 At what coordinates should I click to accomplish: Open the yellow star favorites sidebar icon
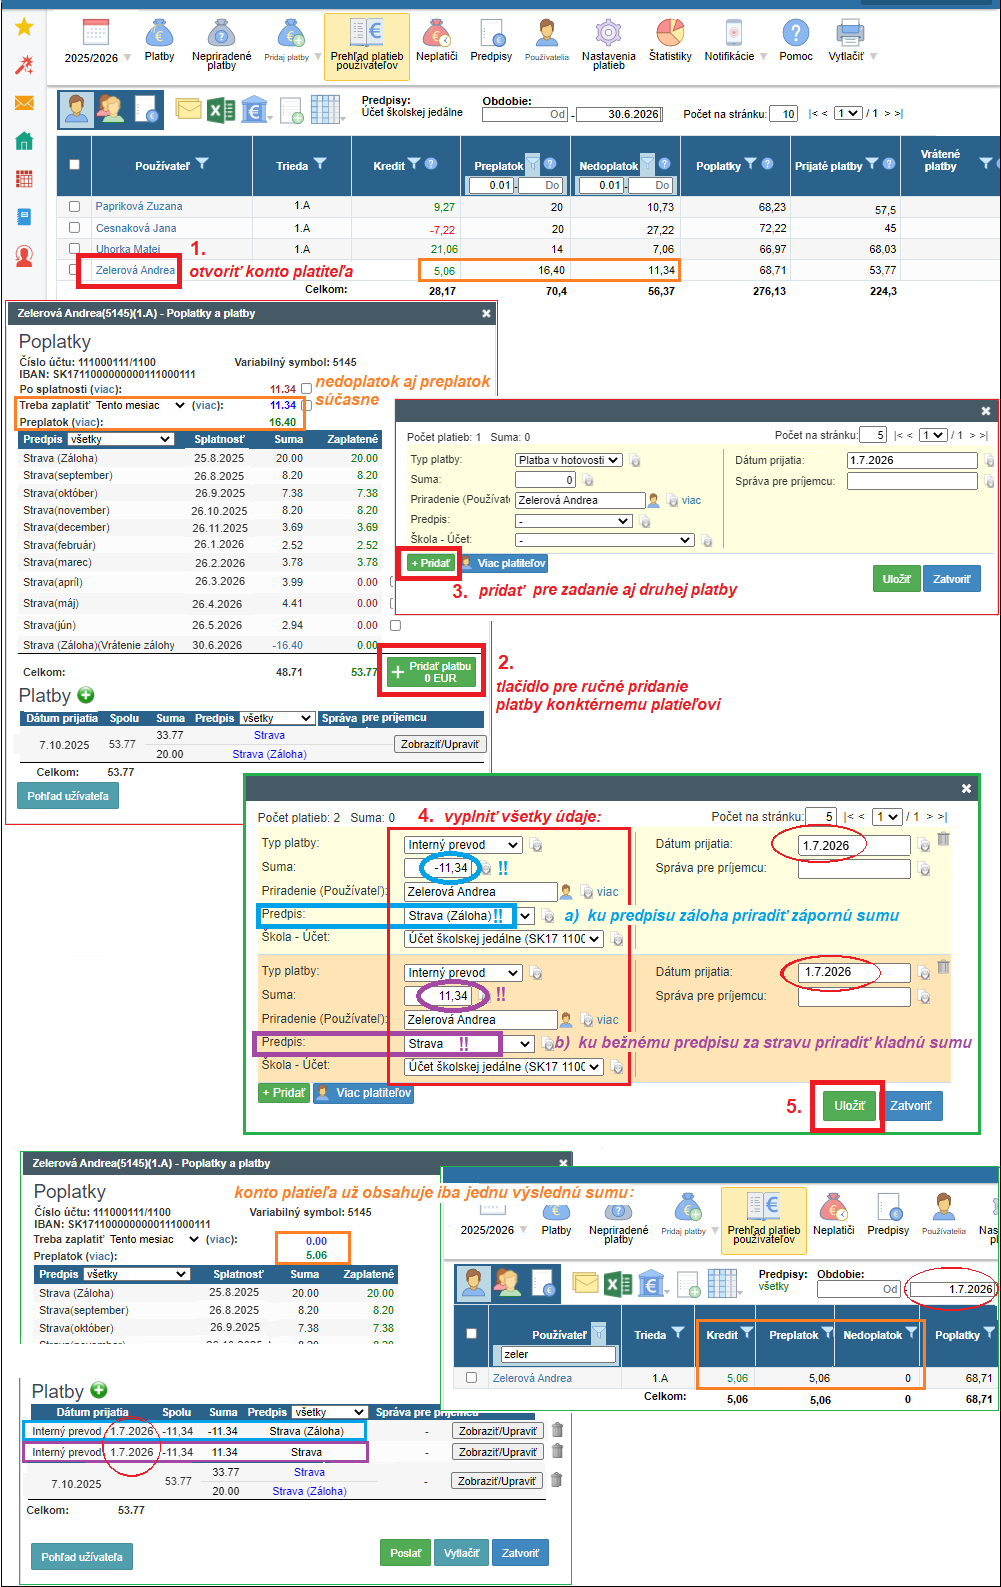pyautogui.click(x=24, y=27)
